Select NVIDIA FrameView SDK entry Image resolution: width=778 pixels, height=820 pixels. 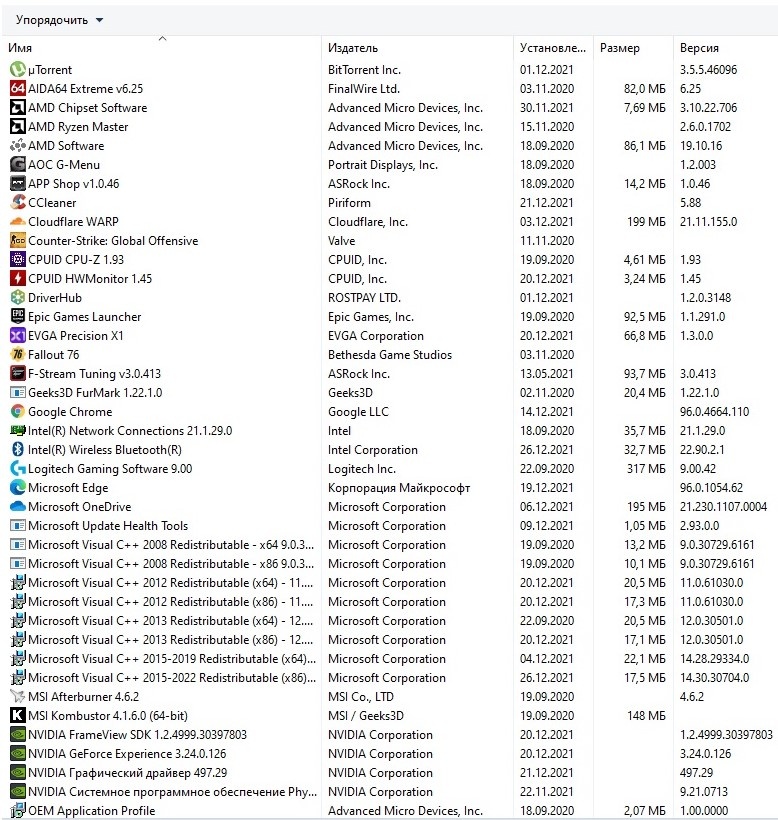tap(390, 735)
